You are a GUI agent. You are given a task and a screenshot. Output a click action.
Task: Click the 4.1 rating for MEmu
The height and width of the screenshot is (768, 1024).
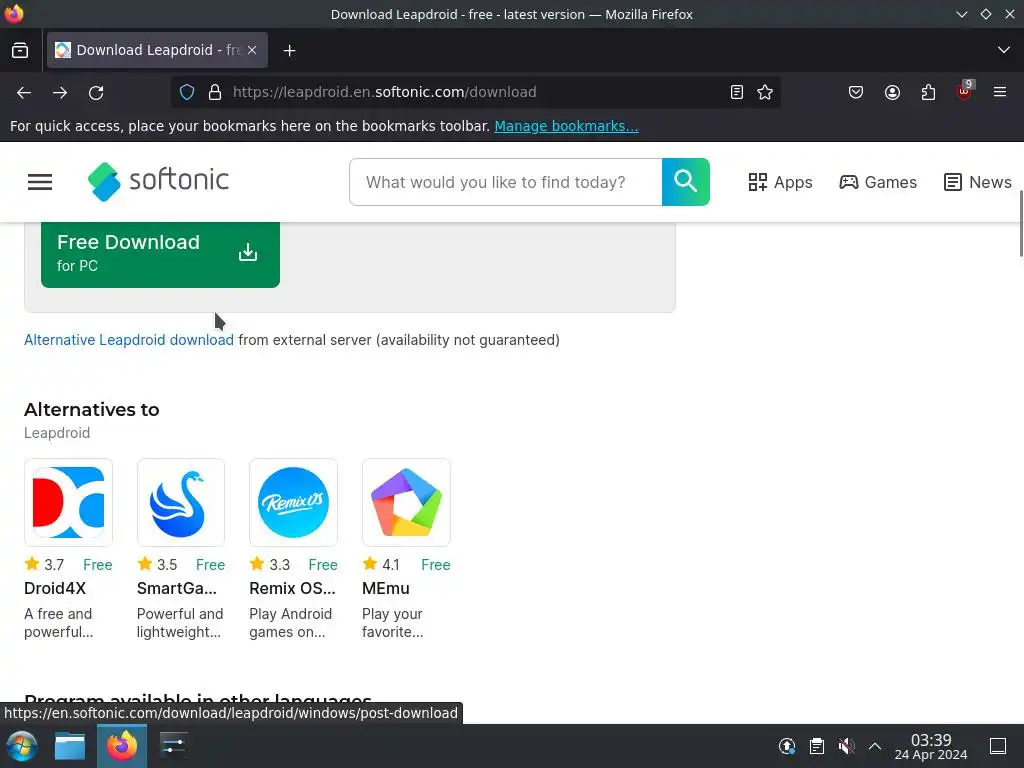click(391, 565)
